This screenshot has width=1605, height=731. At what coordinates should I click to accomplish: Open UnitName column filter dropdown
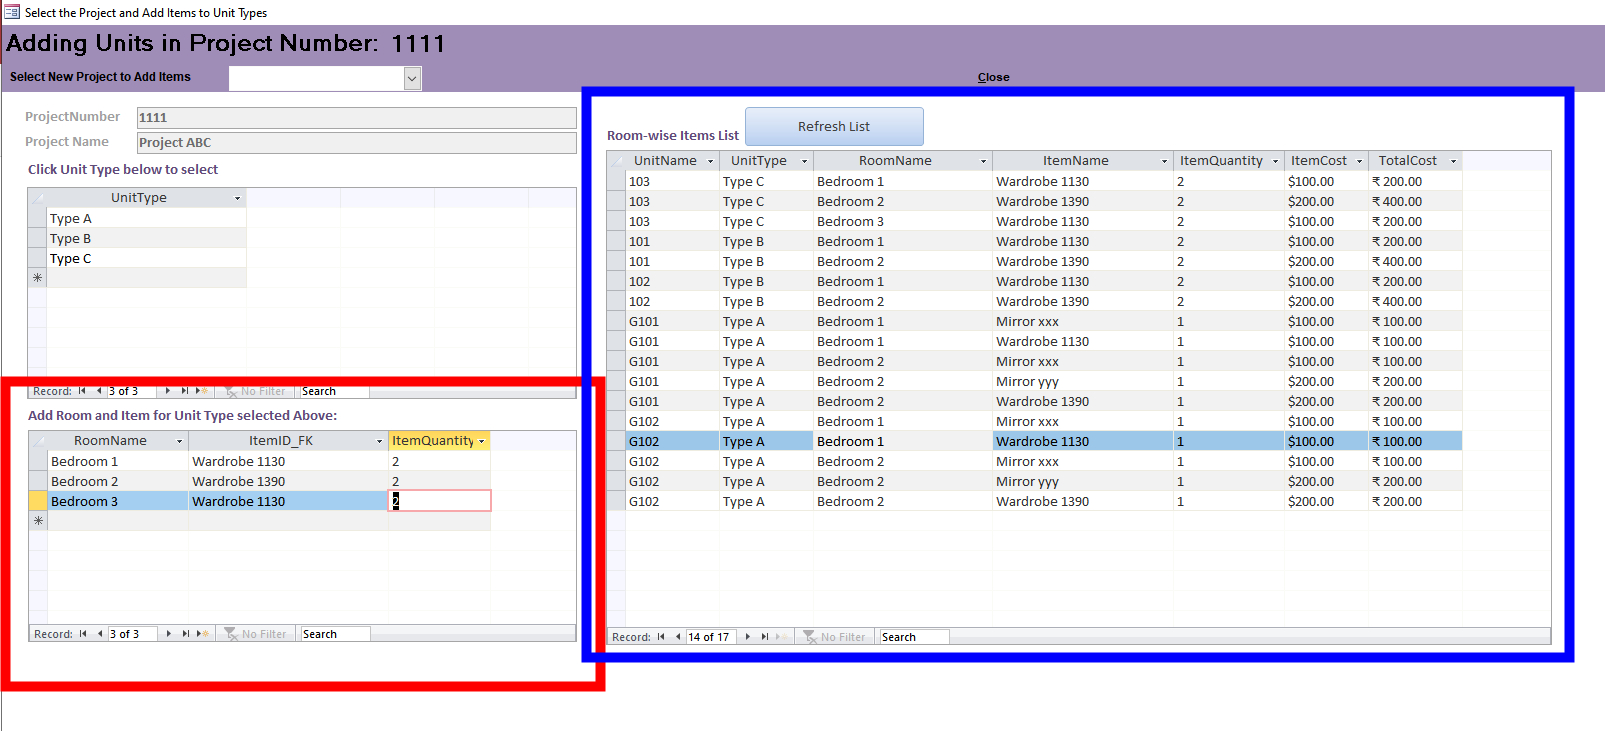(x=711, y=161)
